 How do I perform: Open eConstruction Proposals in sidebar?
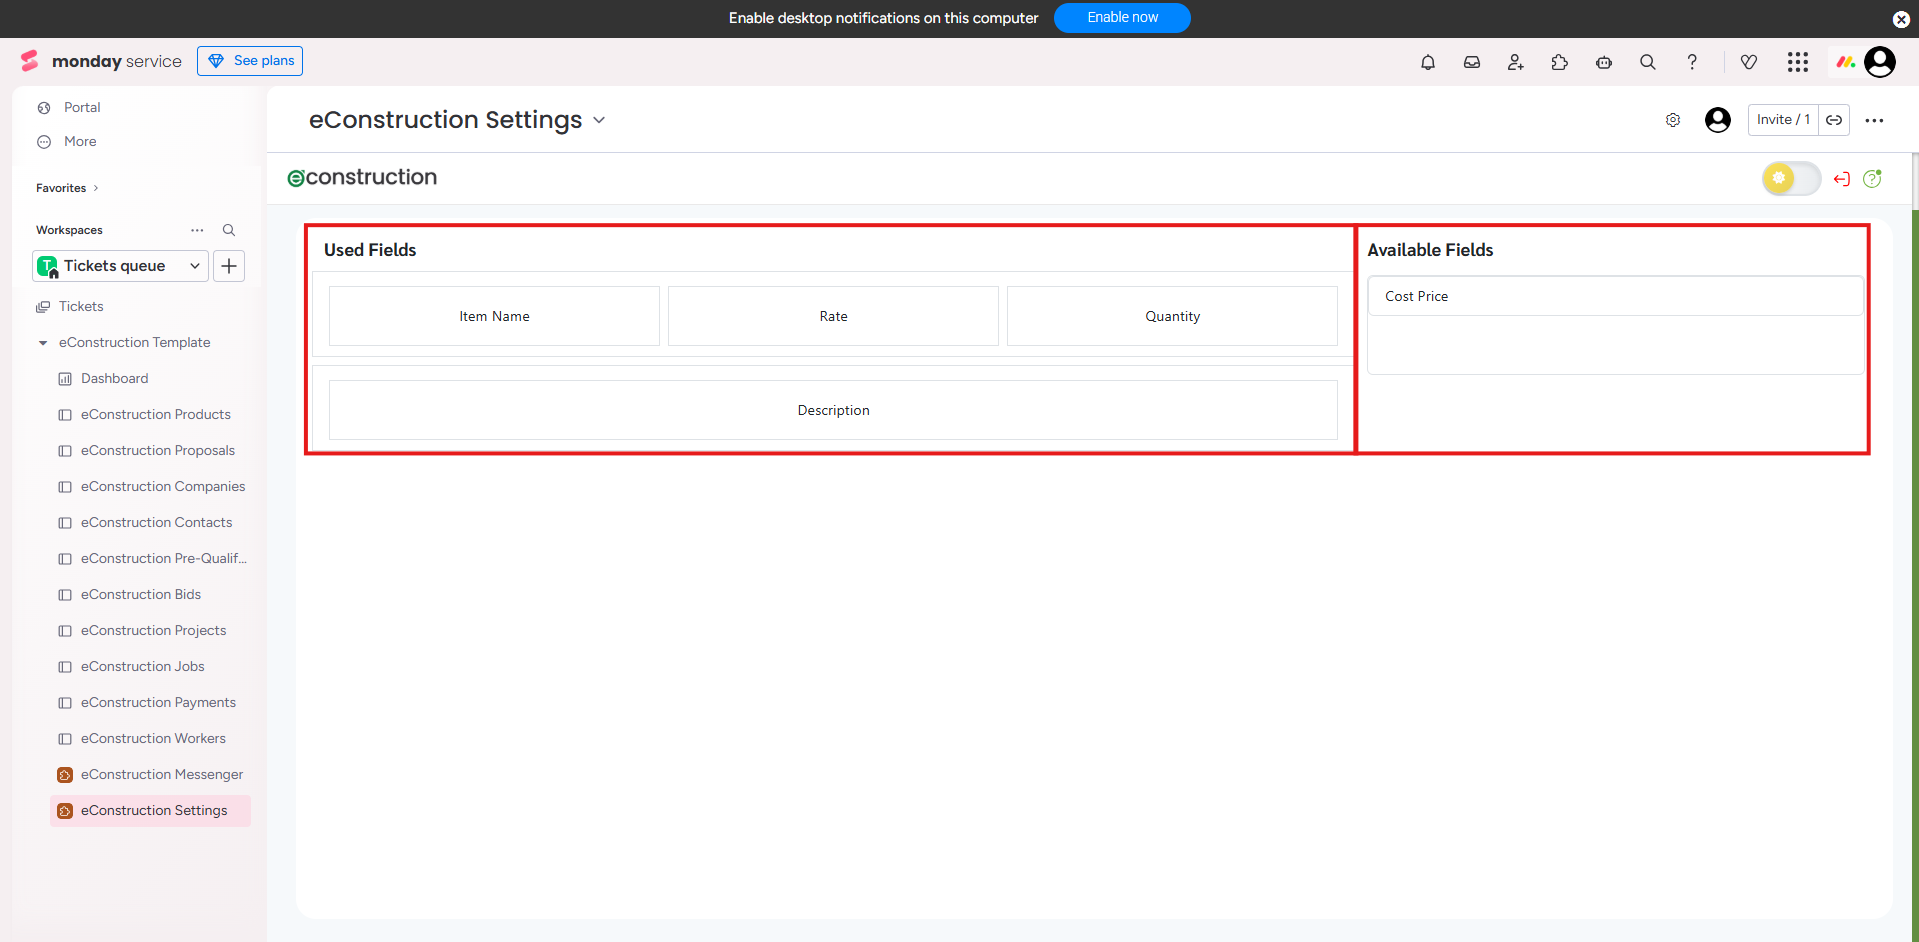158,451
